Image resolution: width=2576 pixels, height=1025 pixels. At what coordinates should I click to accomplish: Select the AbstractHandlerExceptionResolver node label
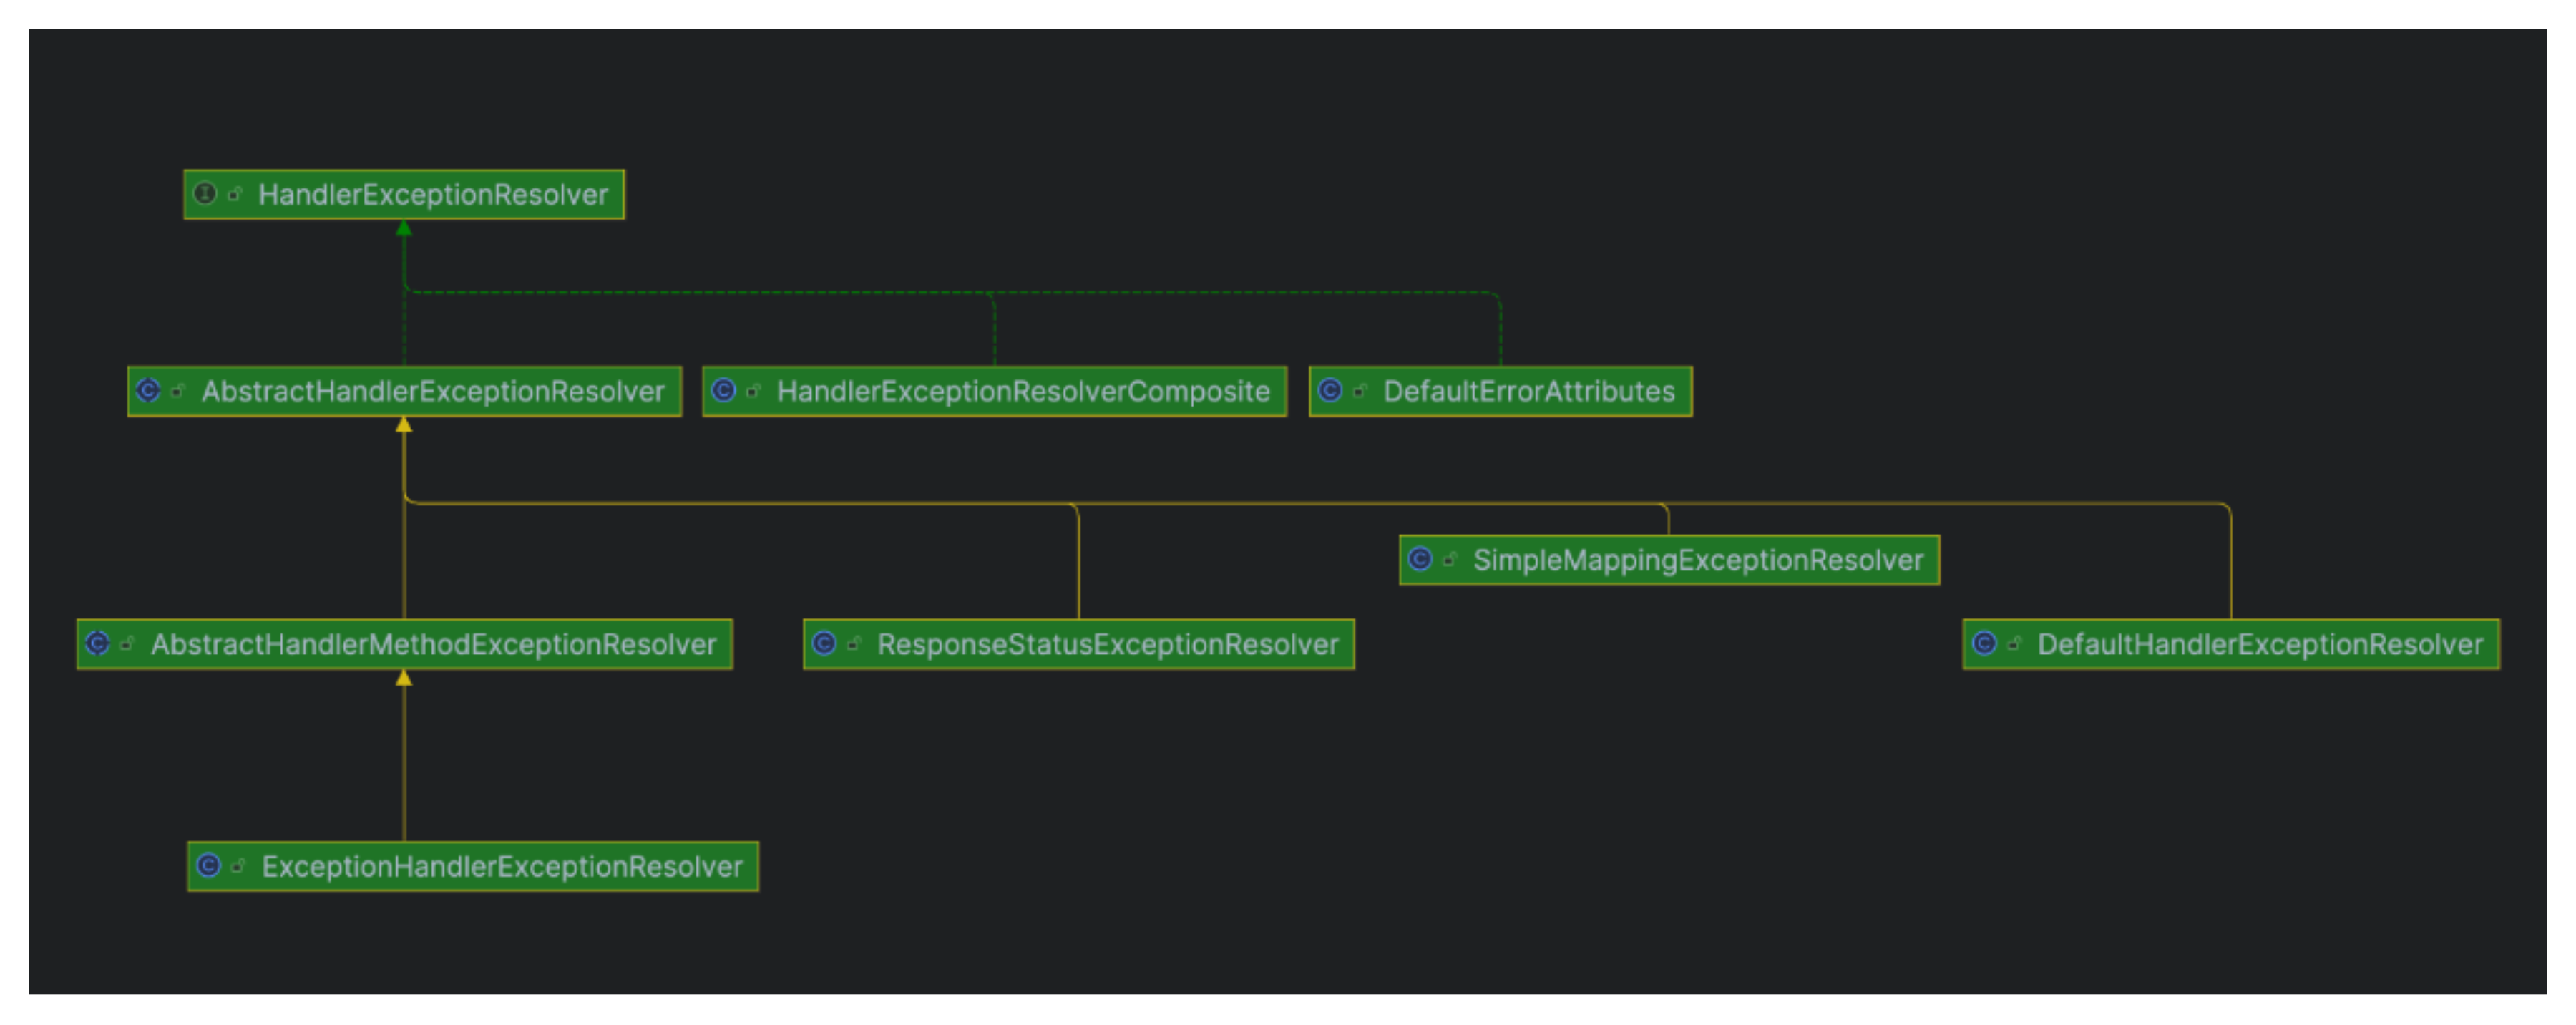pyautogui.click(x=432, y=391)
